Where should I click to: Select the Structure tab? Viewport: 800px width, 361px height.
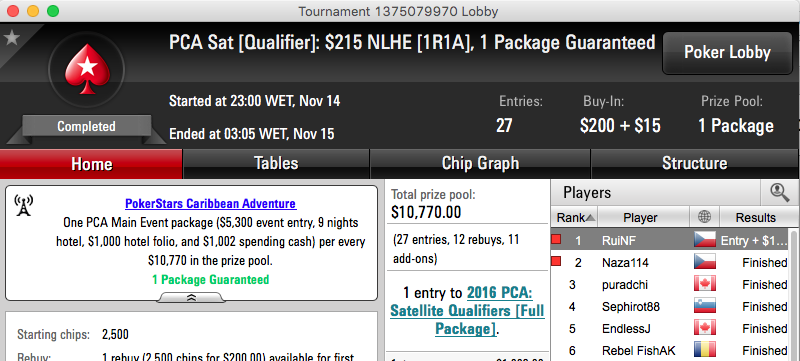pos(694,164)
